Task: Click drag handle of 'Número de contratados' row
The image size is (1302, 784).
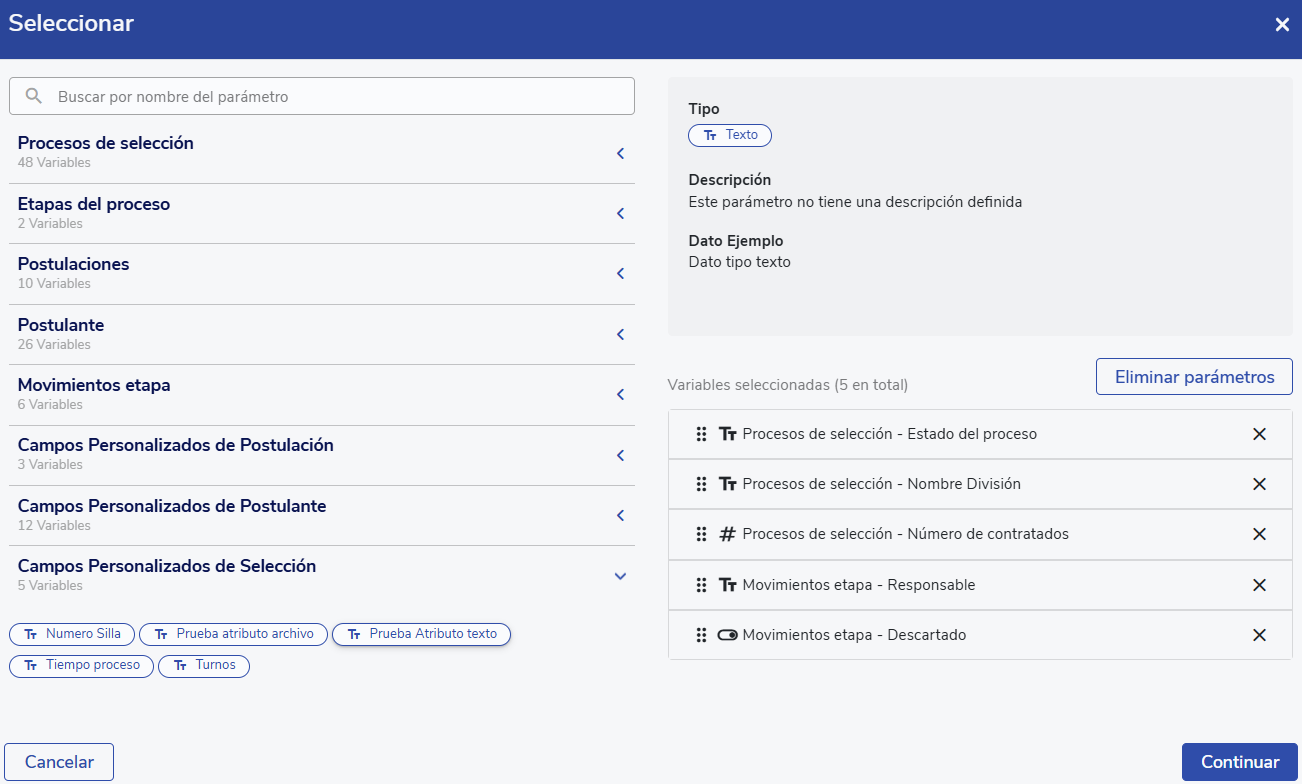Action: [701, 534]
